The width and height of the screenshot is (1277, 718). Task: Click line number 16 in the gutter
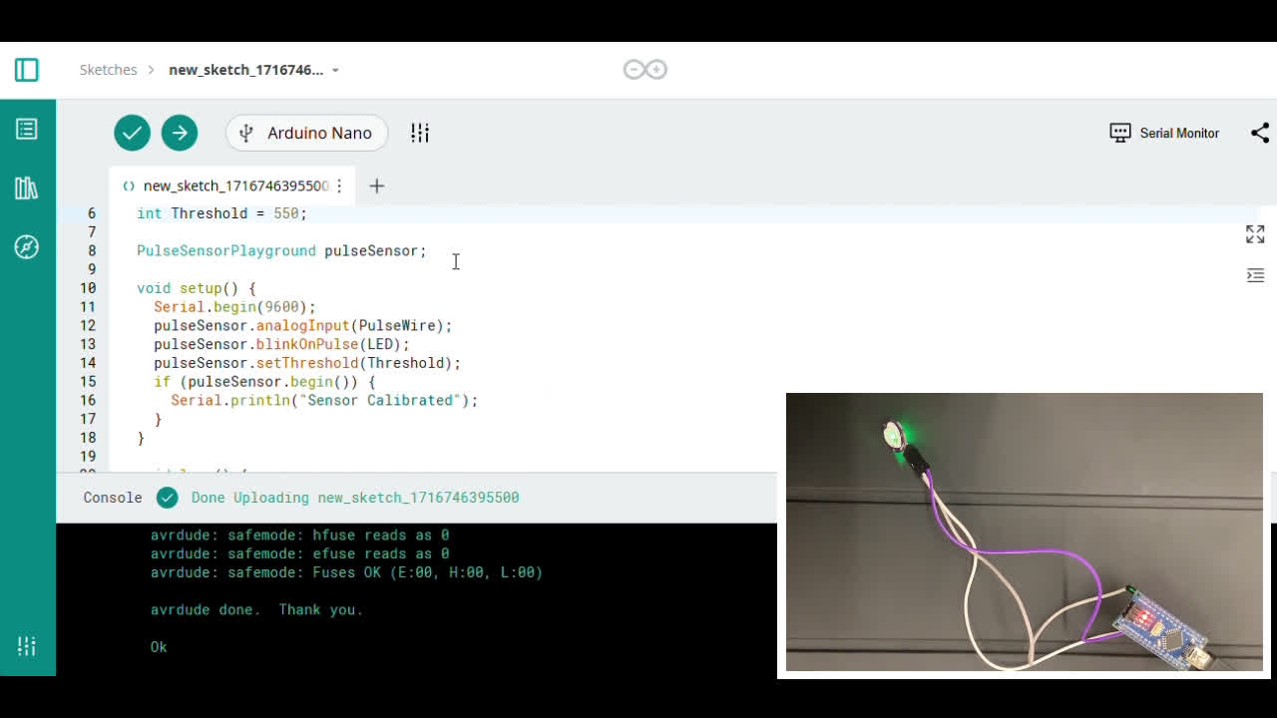[88, 401]
